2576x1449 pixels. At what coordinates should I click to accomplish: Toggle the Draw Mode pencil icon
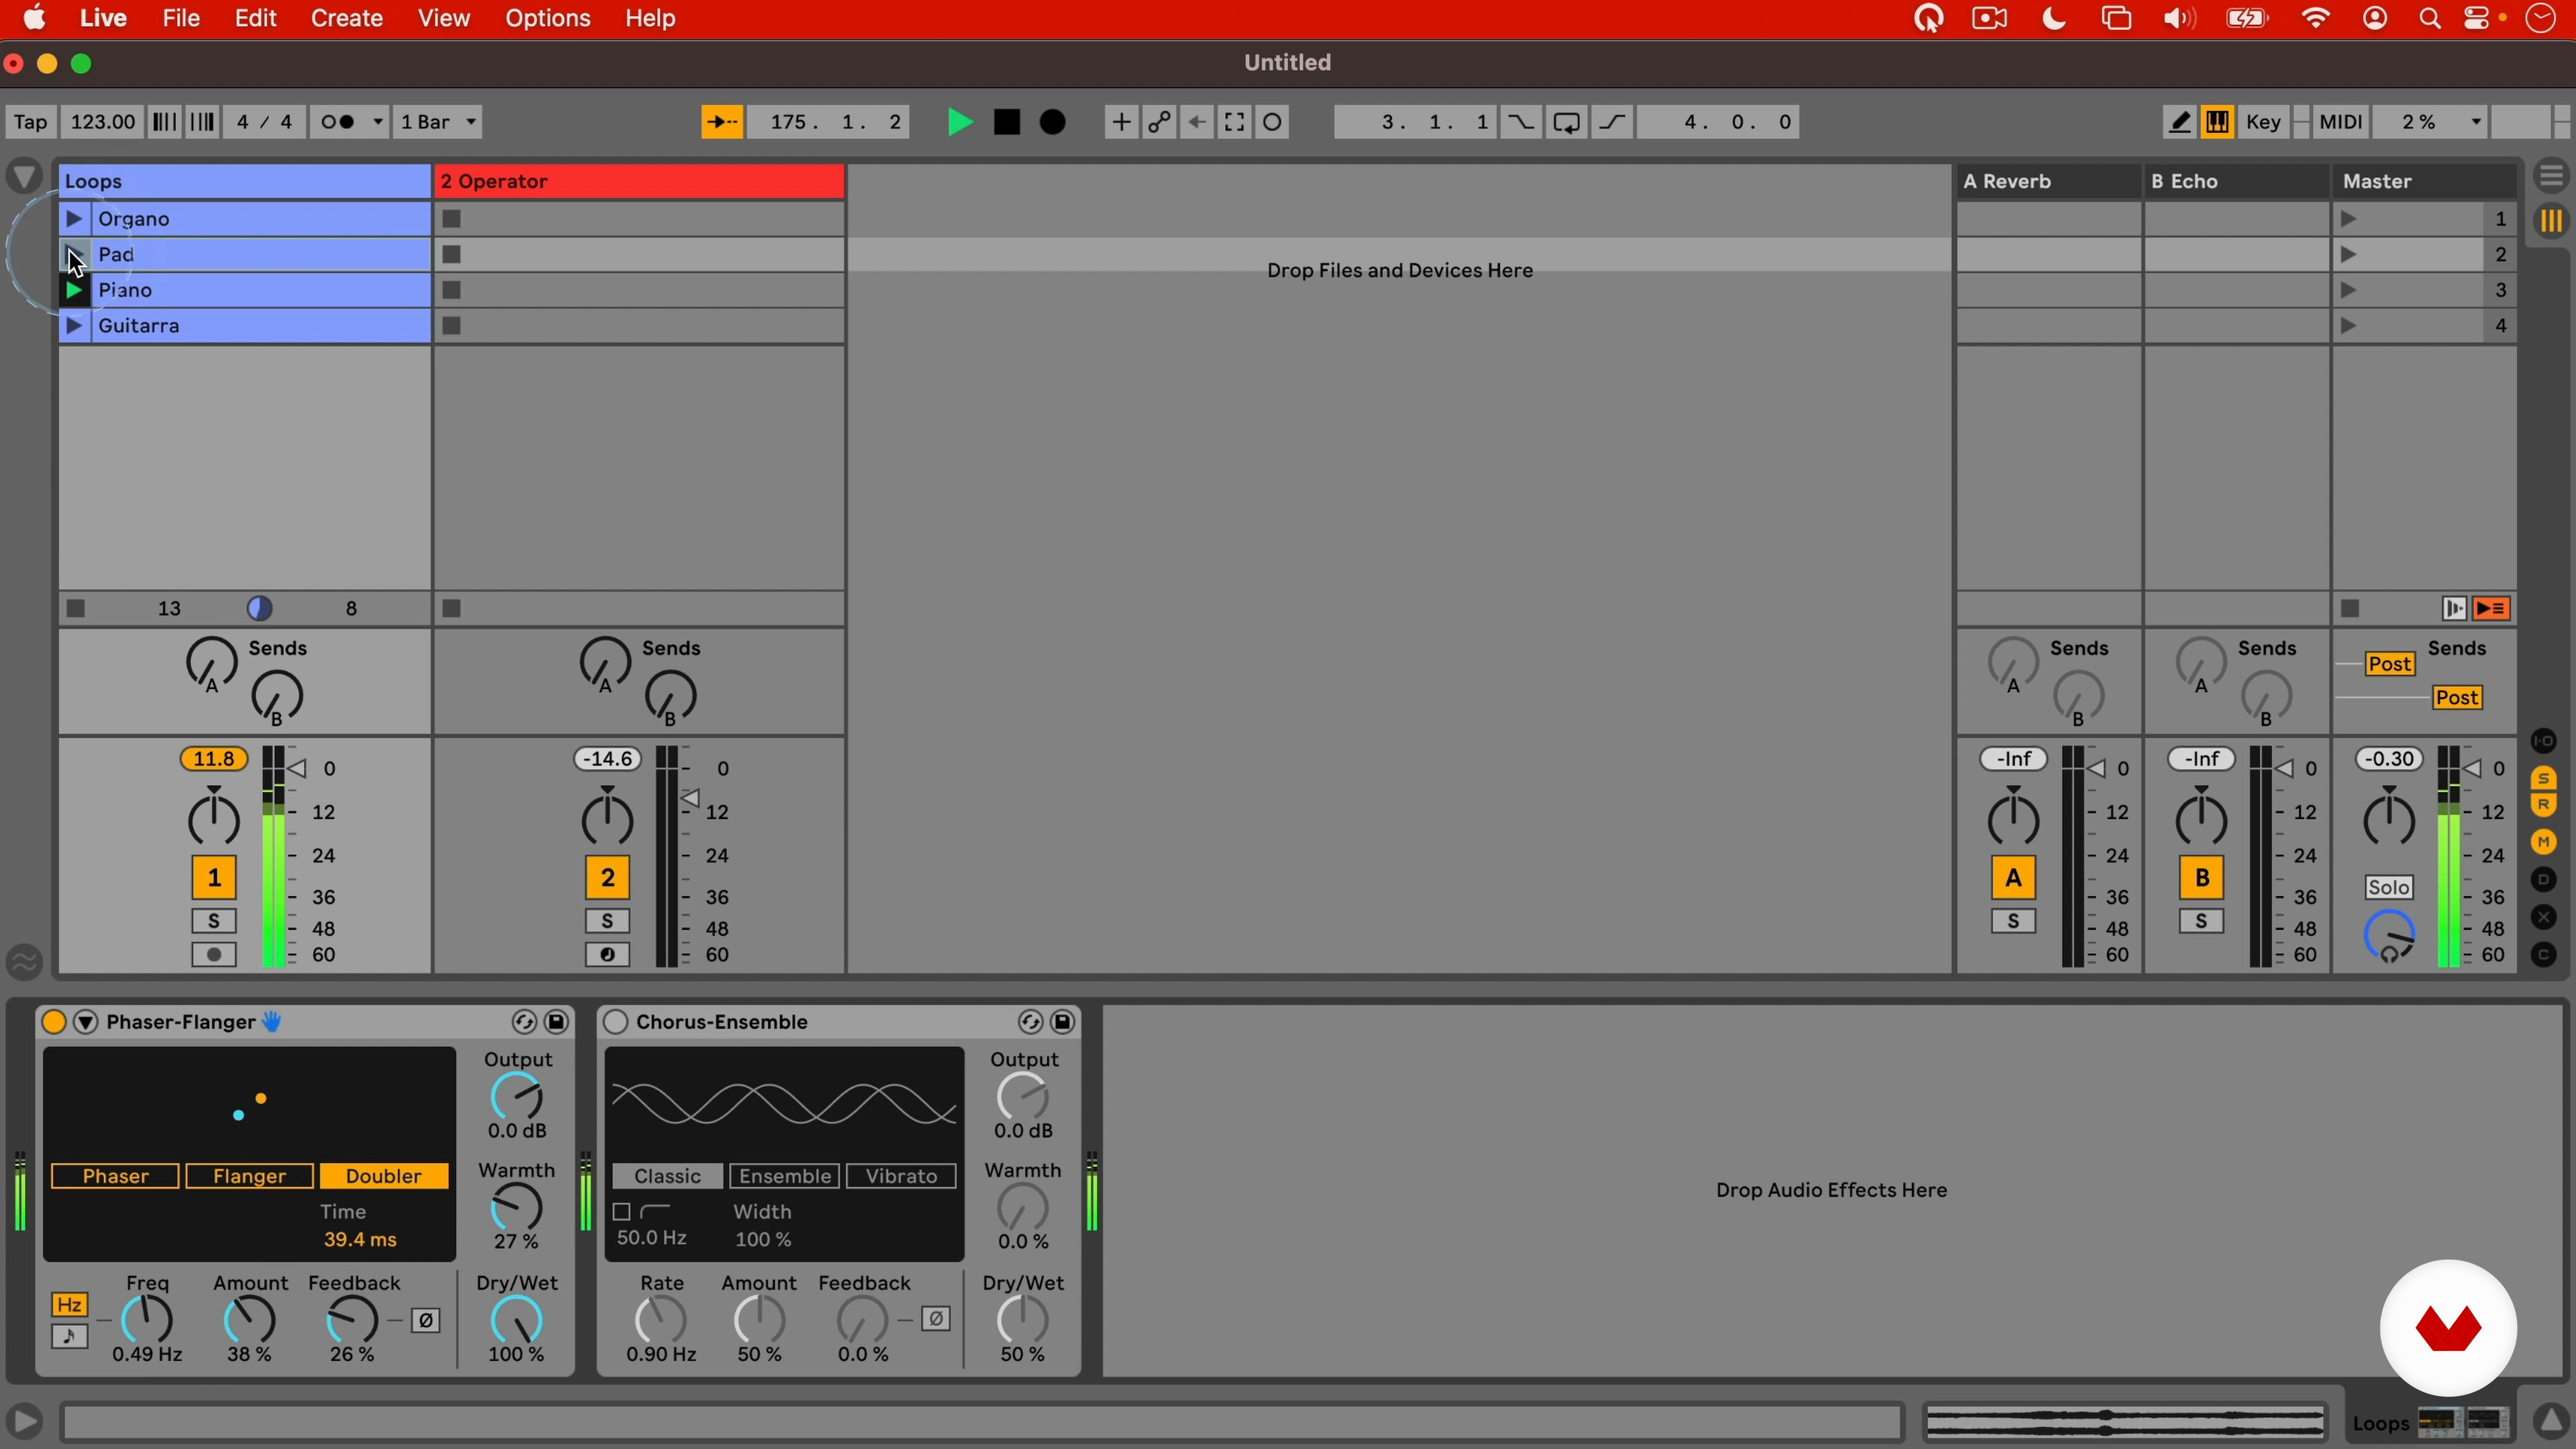[2180, 122]
